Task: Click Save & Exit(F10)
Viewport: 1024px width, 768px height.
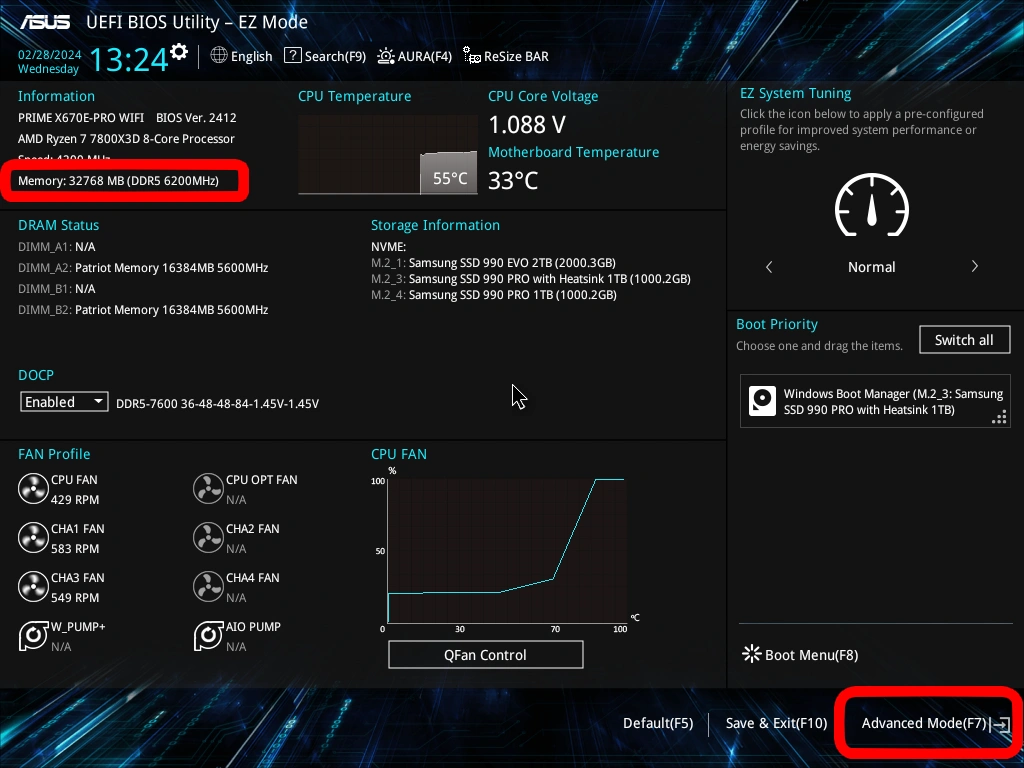Action: (776, 723)
